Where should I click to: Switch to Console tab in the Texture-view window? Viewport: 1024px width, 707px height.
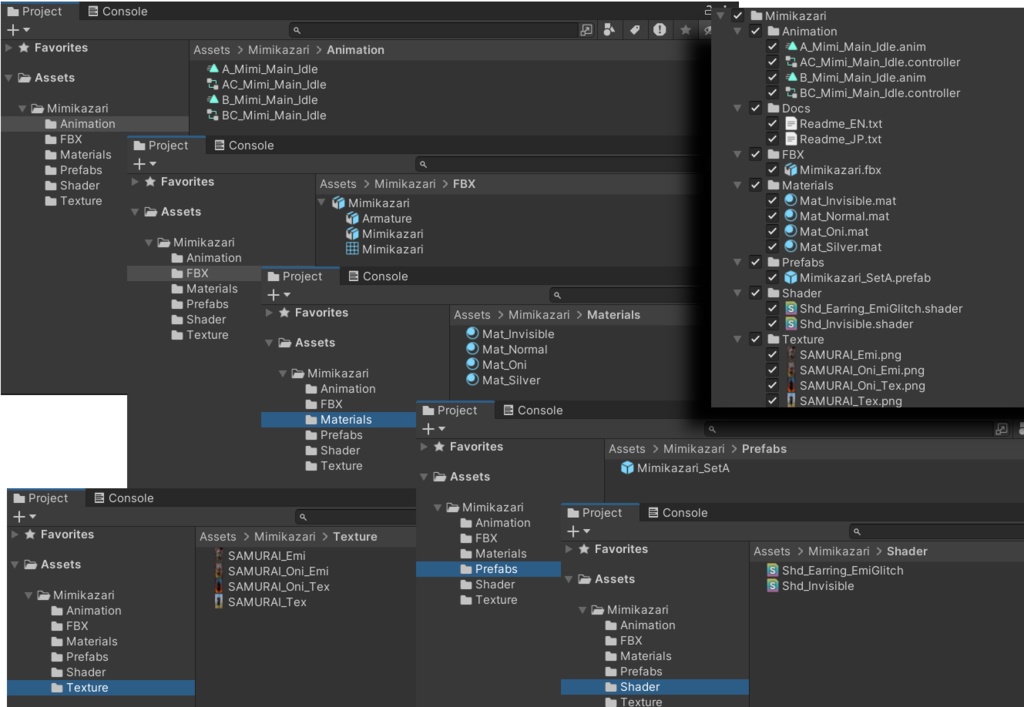pyautogui.click(x=124, y=498)
